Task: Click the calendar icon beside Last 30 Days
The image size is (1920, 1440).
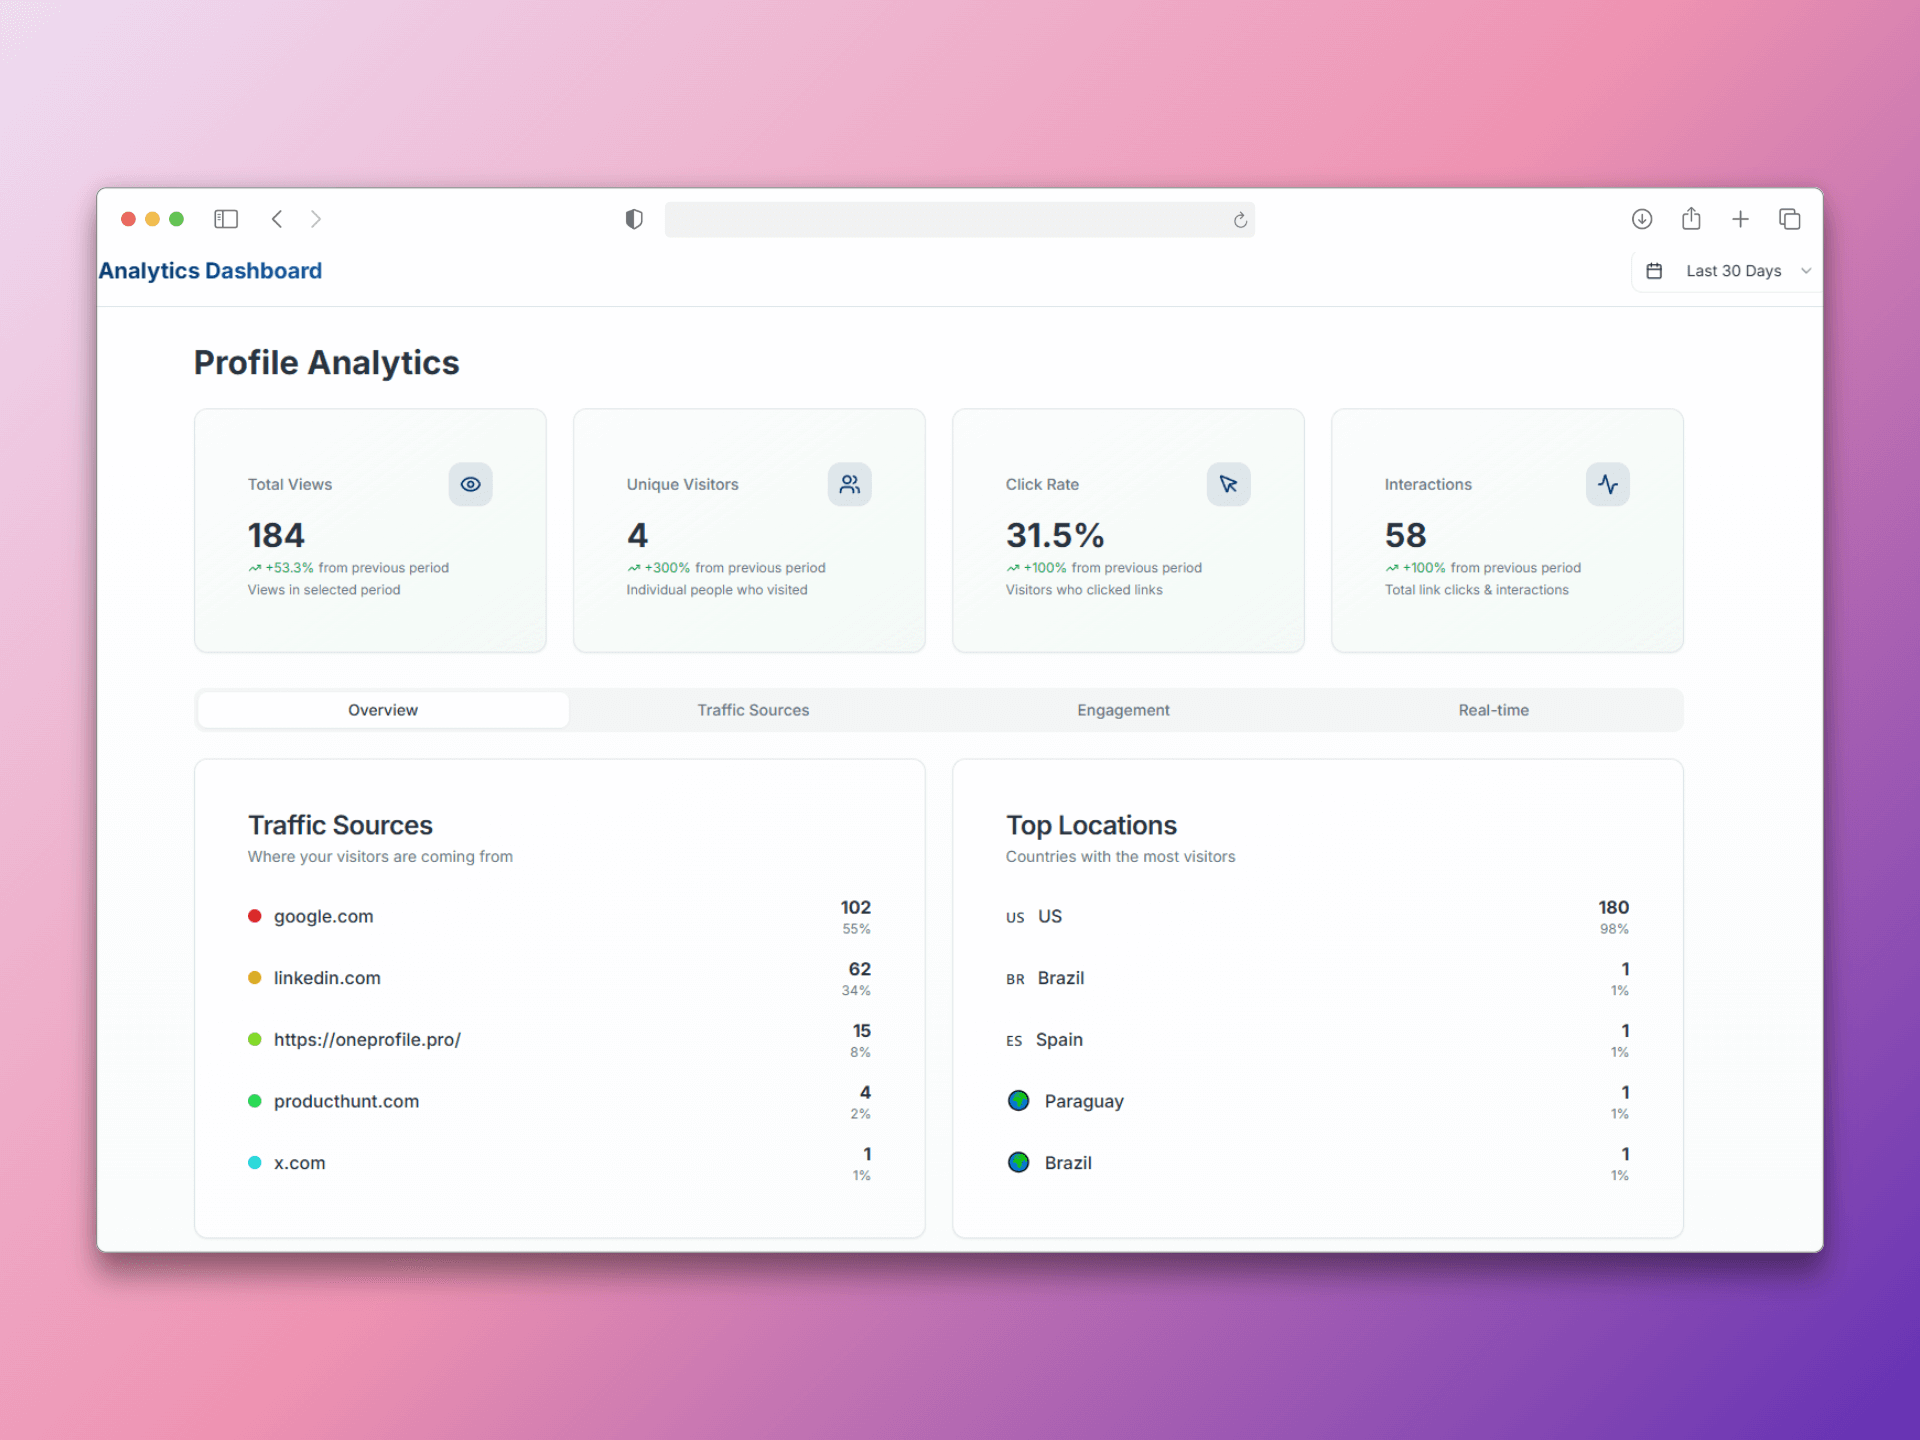Action: click(x=1656, y=270)
